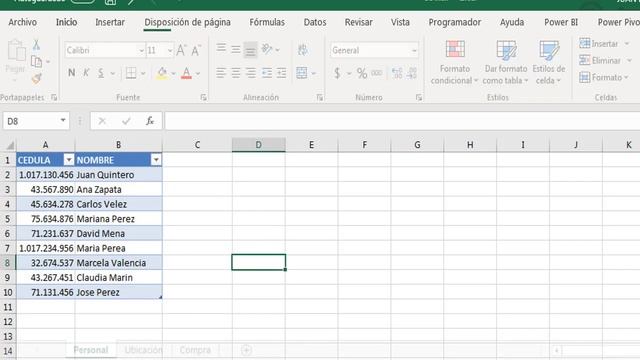The image size is (640, 360).
Task: Select the Compra sheet tab
Action: pos(195,350)
